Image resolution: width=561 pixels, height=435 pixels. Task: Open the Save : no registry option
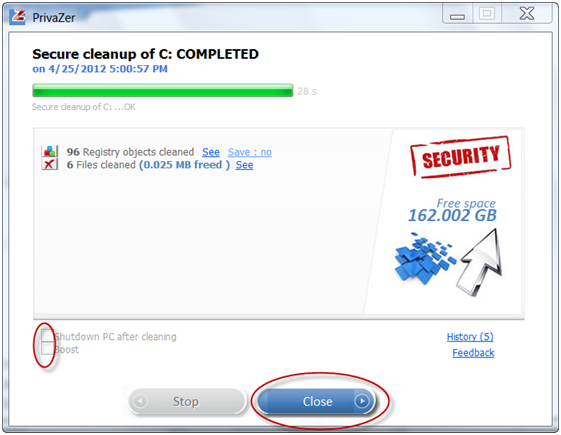[x=250, y=152]
